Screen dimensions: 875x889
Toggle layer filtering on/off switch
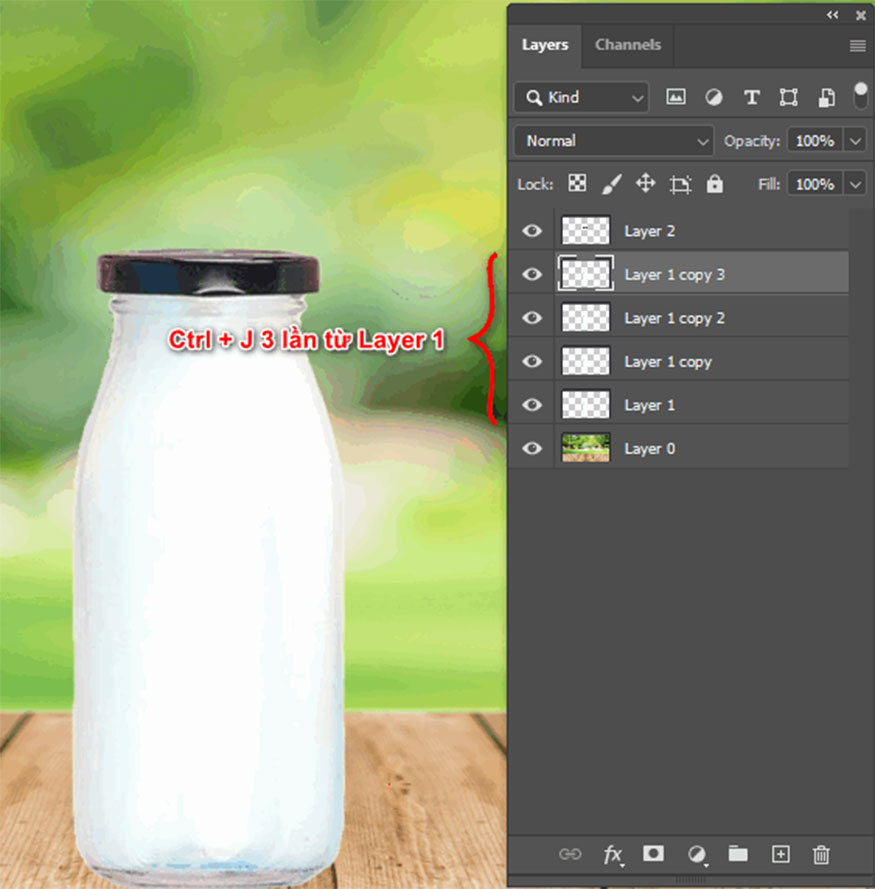pos(860,96)
